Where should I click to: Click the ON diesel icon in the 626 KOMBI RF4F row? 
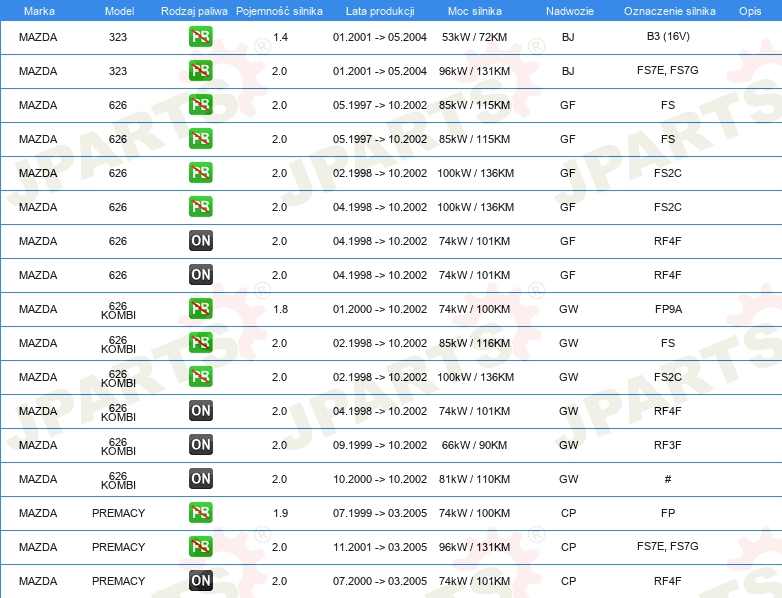pyautogui.click(x=200, y=411)
